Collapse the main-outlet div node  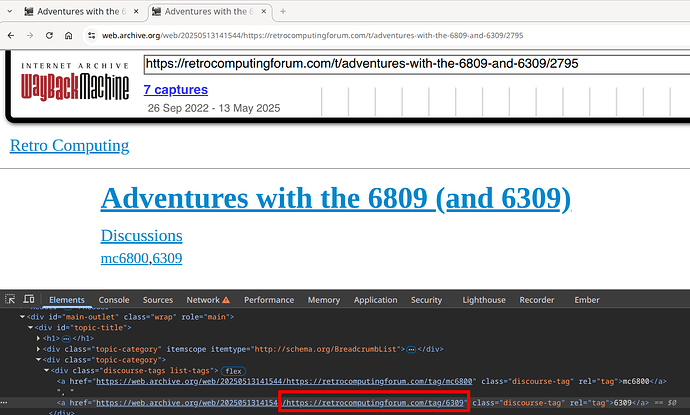point(22,317)
